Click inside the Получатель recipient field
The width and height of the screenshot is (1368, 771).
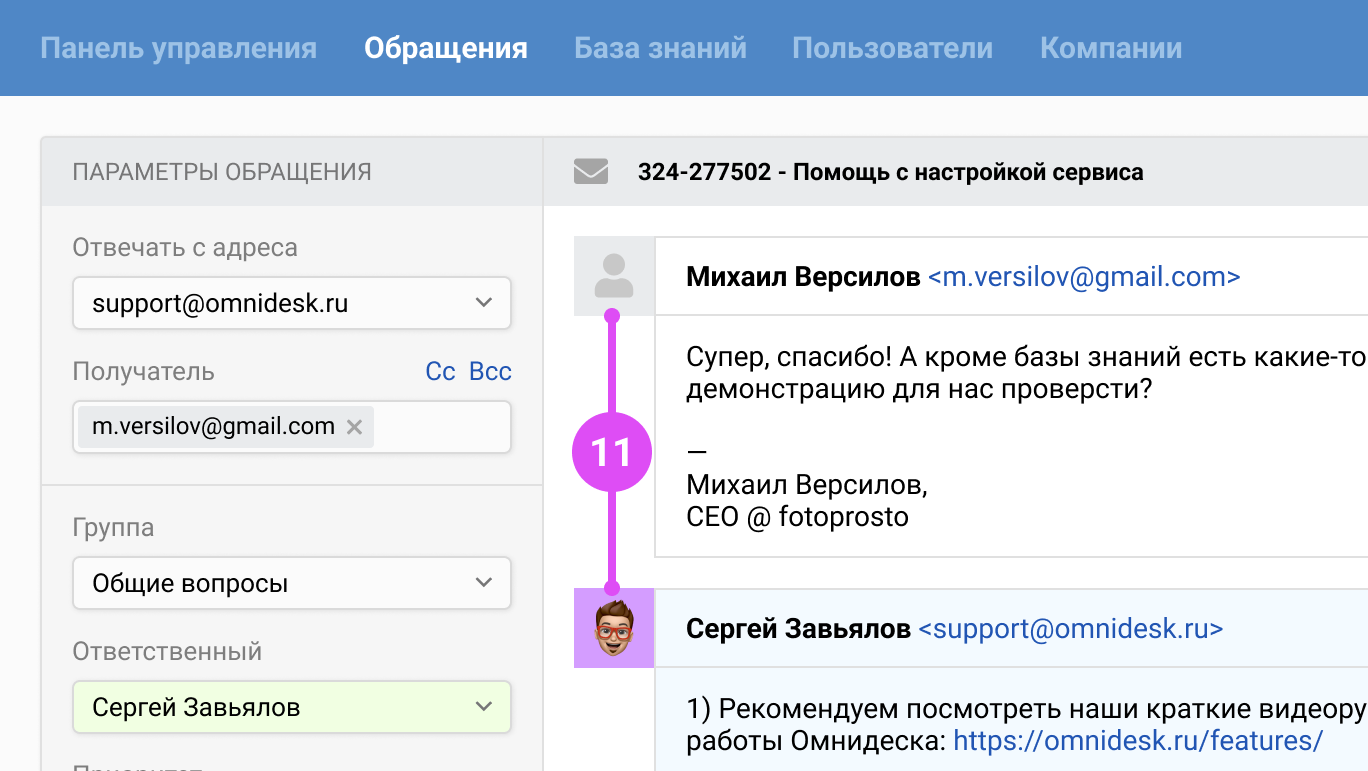click(440, 427)
